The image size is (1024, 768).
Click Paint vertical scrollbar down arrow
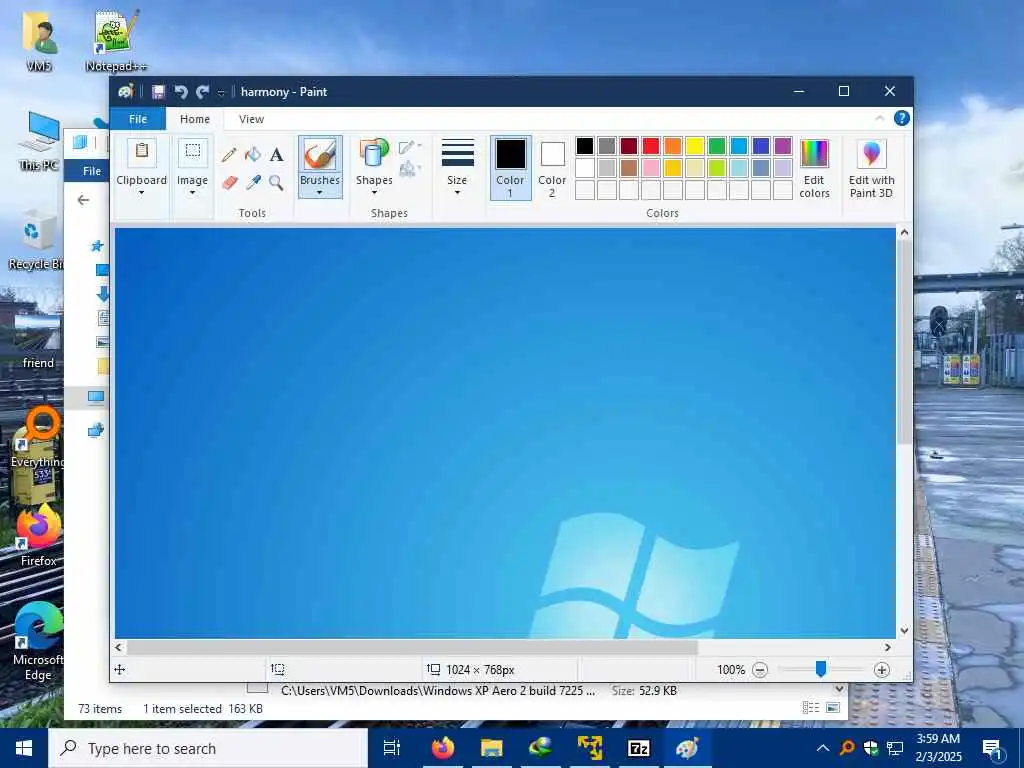point(904,631)
